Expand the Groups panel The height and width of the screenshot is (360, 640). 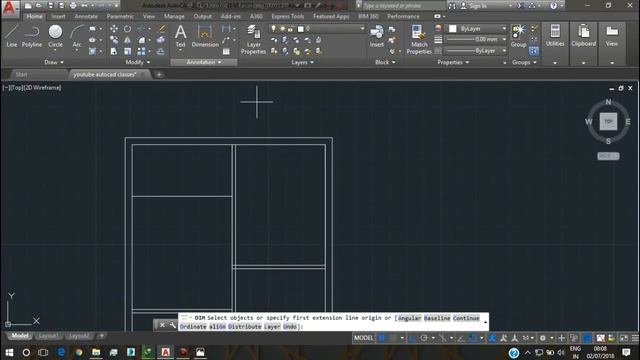tap(524, 62)
